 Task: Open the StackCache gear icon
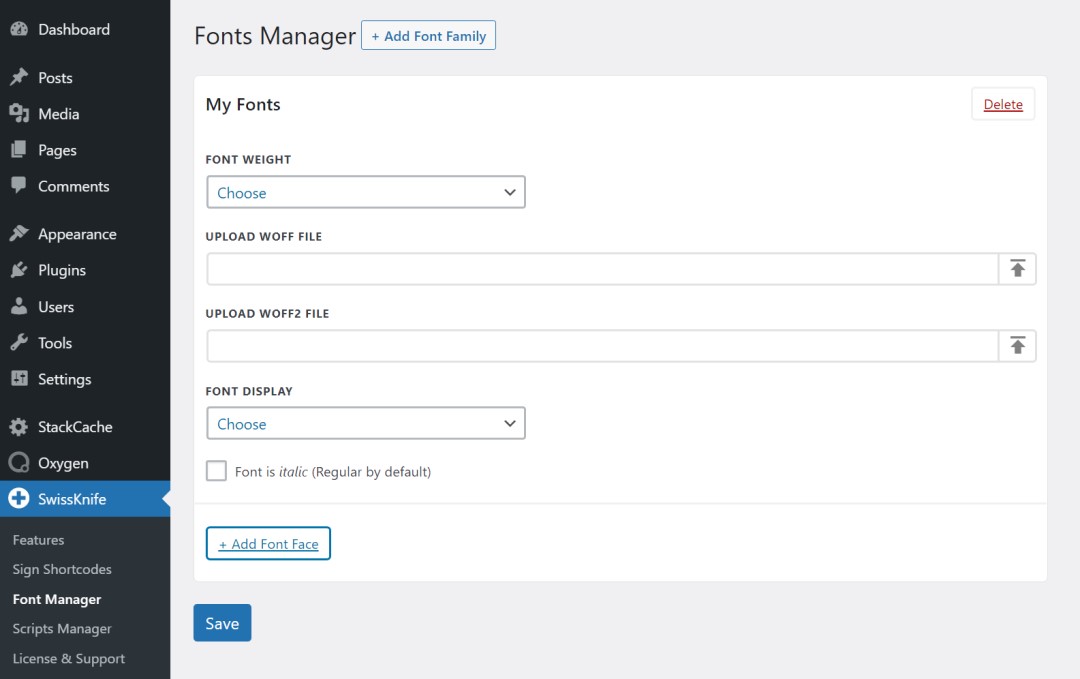tap(18, 427)
